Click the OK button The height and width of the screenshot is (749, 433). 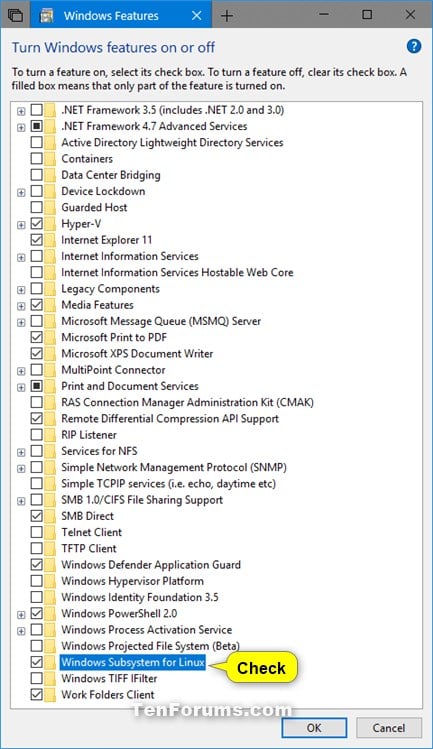click(314, 728)
